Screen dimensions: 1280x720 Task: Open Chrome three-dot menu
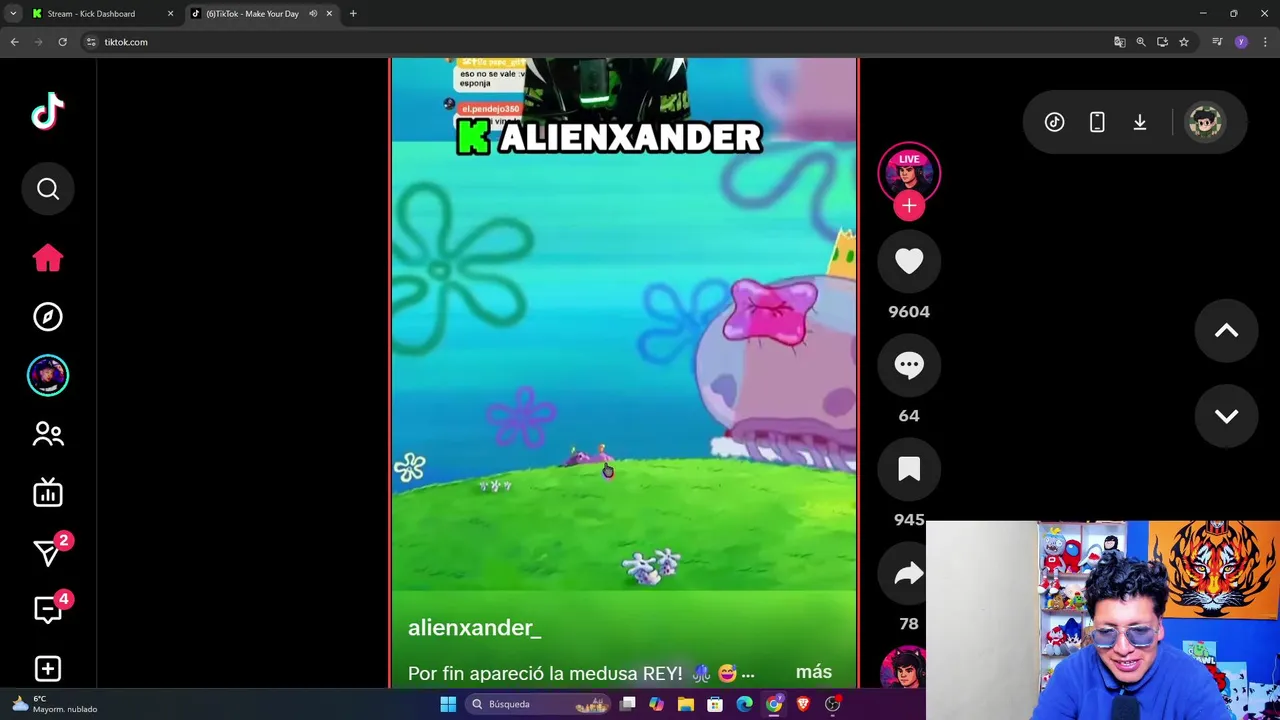(1265, 42)
